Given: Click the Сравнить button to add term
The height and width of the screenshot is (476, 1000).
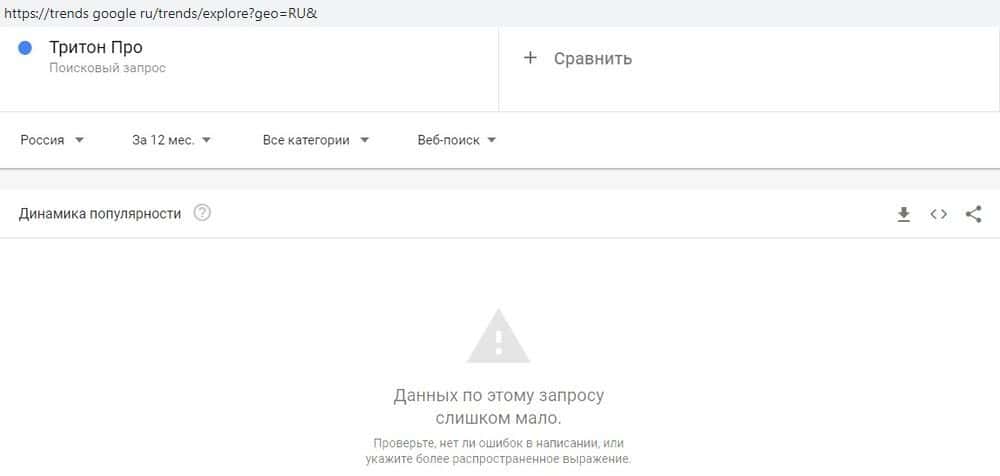Looking at the screenshot, I should (x=577, y=58).
